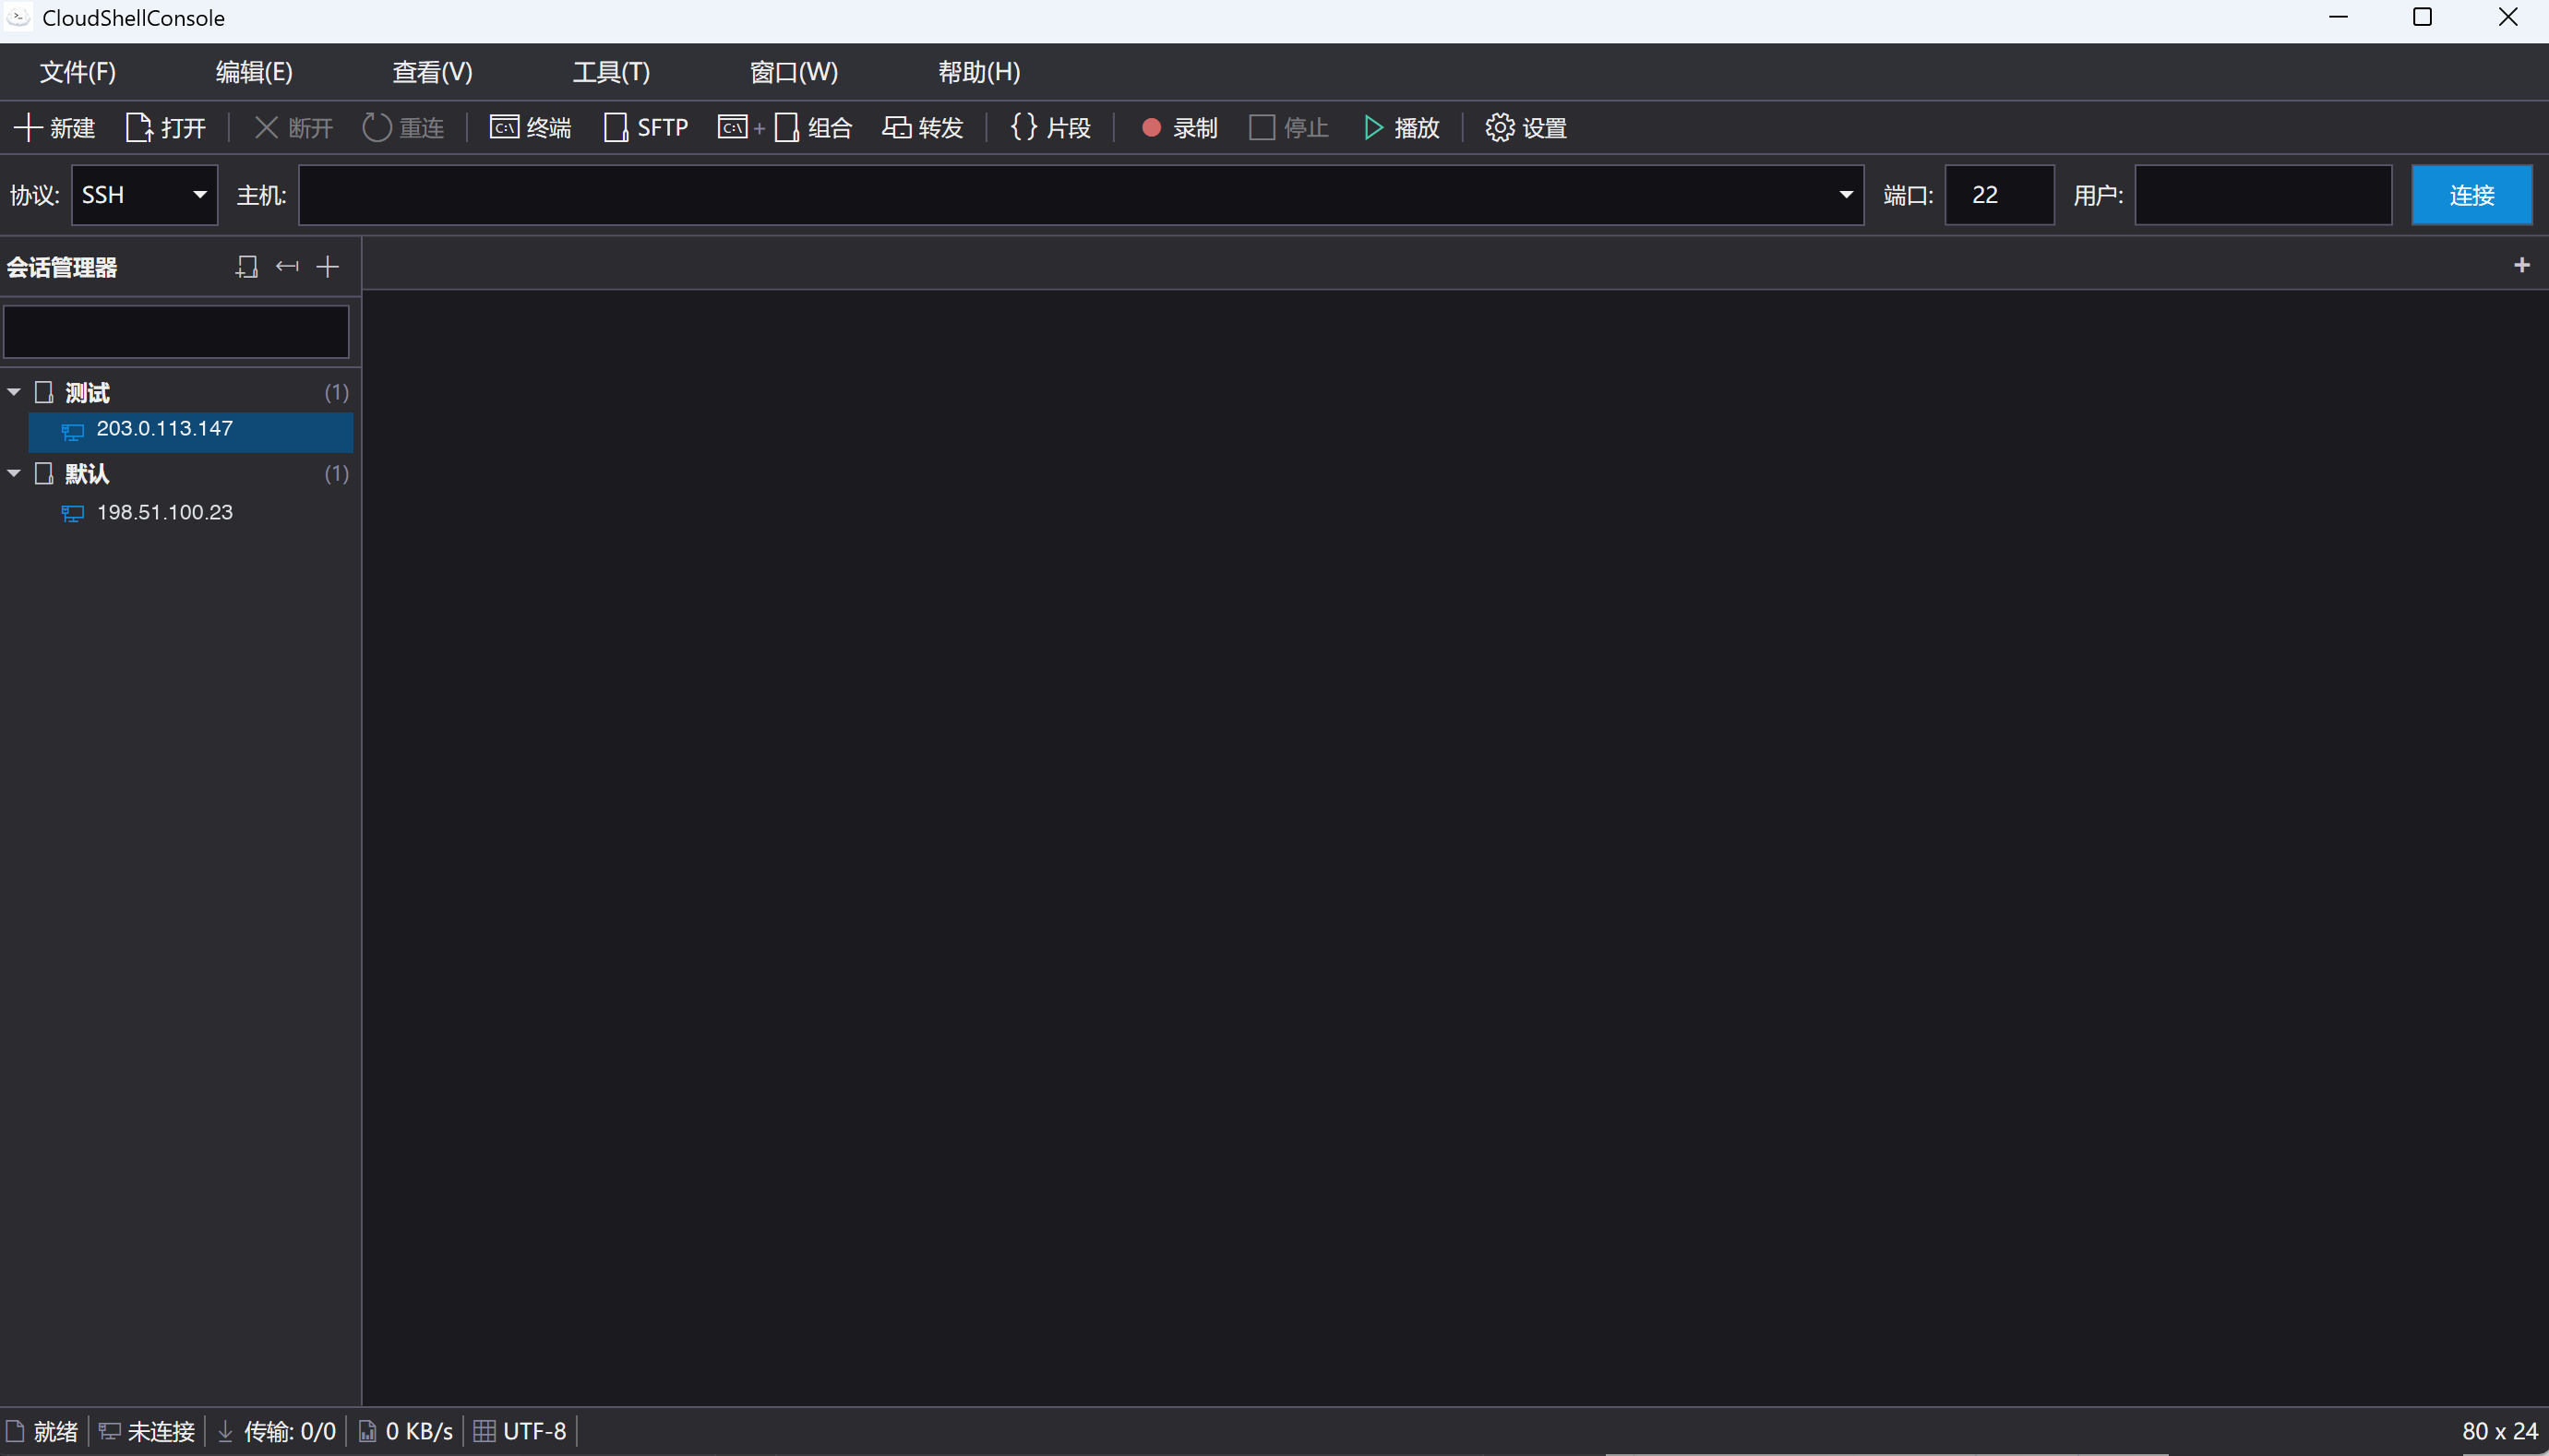Open the SFTP tool
Screen dimensions: 2549x1456
coord(646,128)
